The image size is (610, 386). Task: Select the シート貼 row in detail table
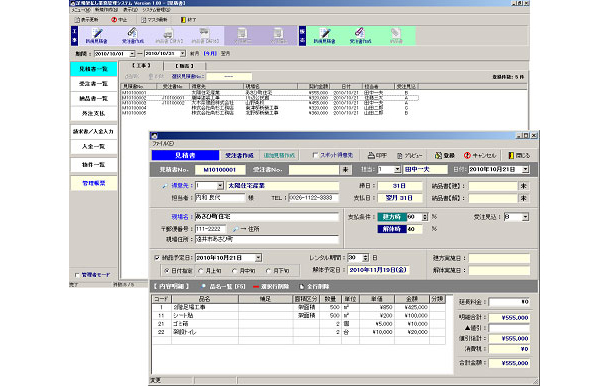click(x=298, y=316)
